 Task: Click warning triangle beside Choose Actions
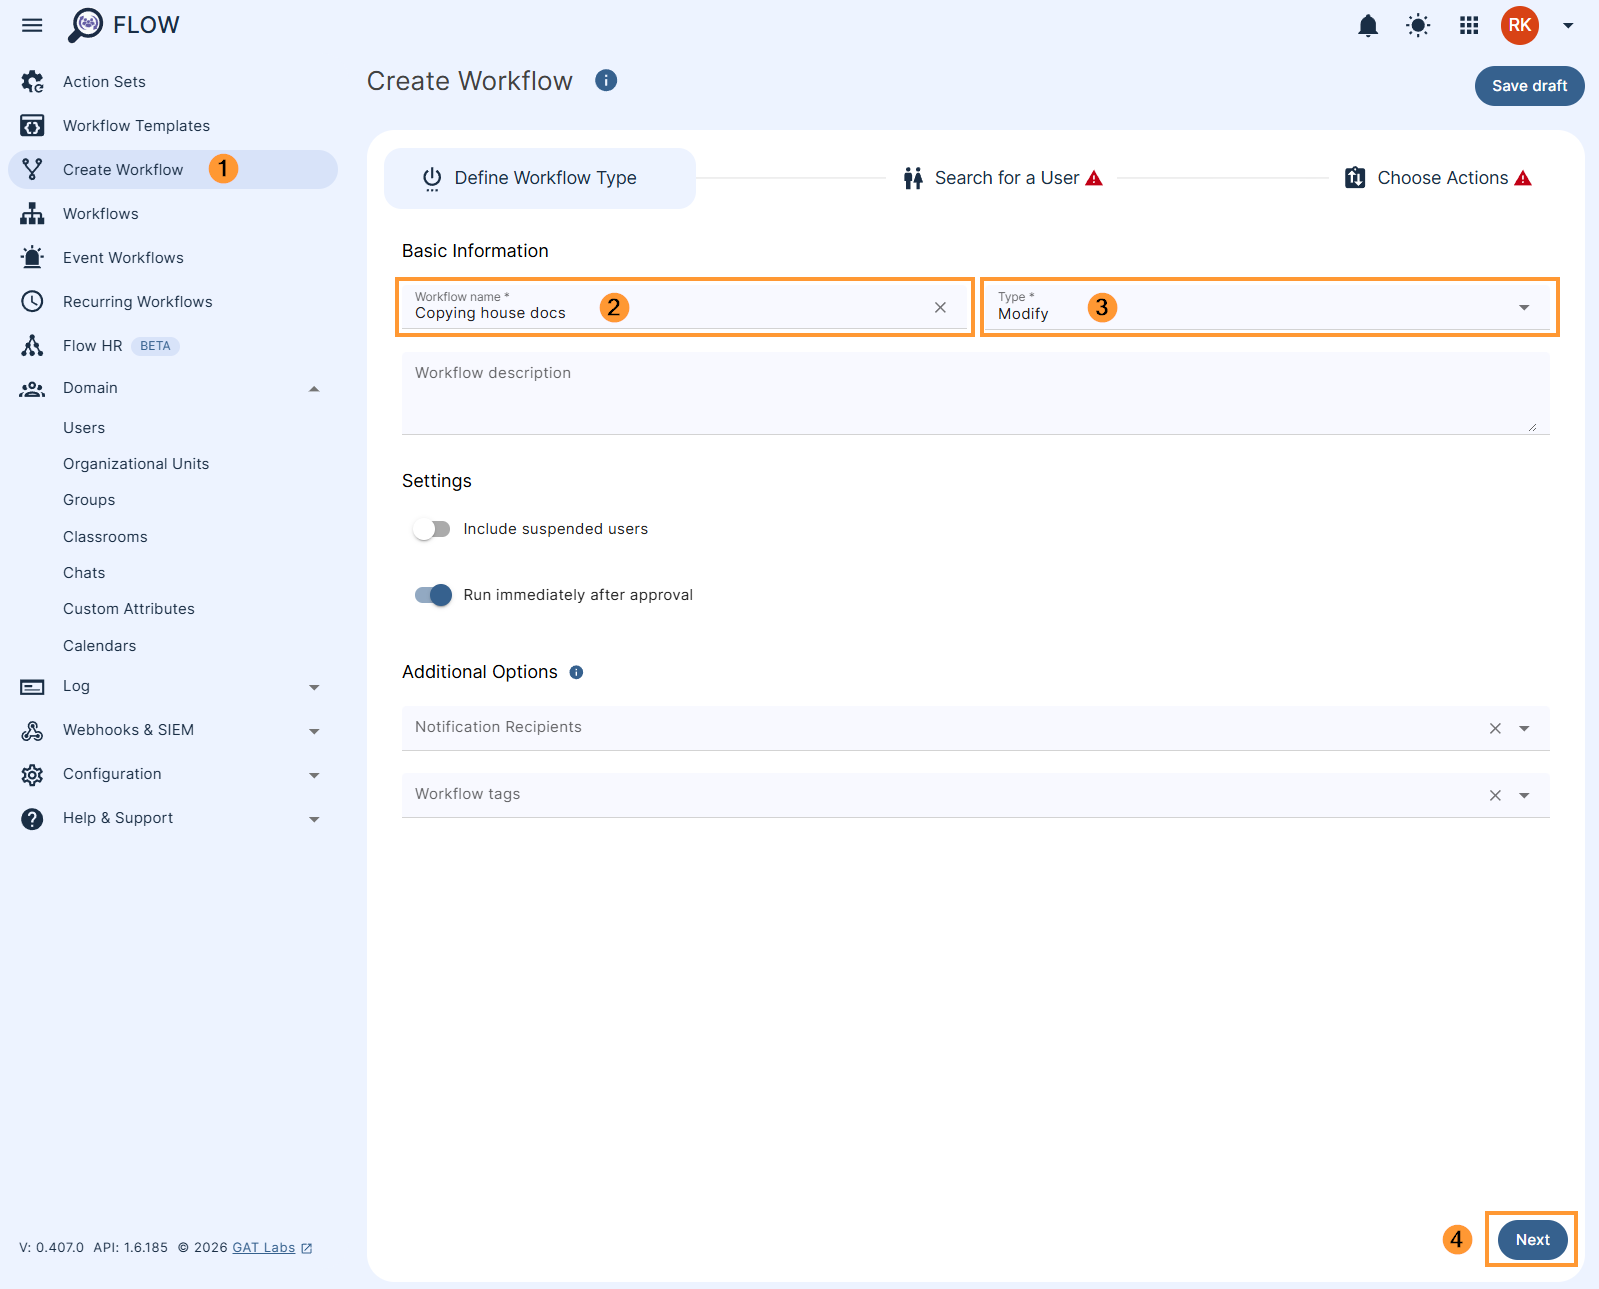tap(1523, 179)
